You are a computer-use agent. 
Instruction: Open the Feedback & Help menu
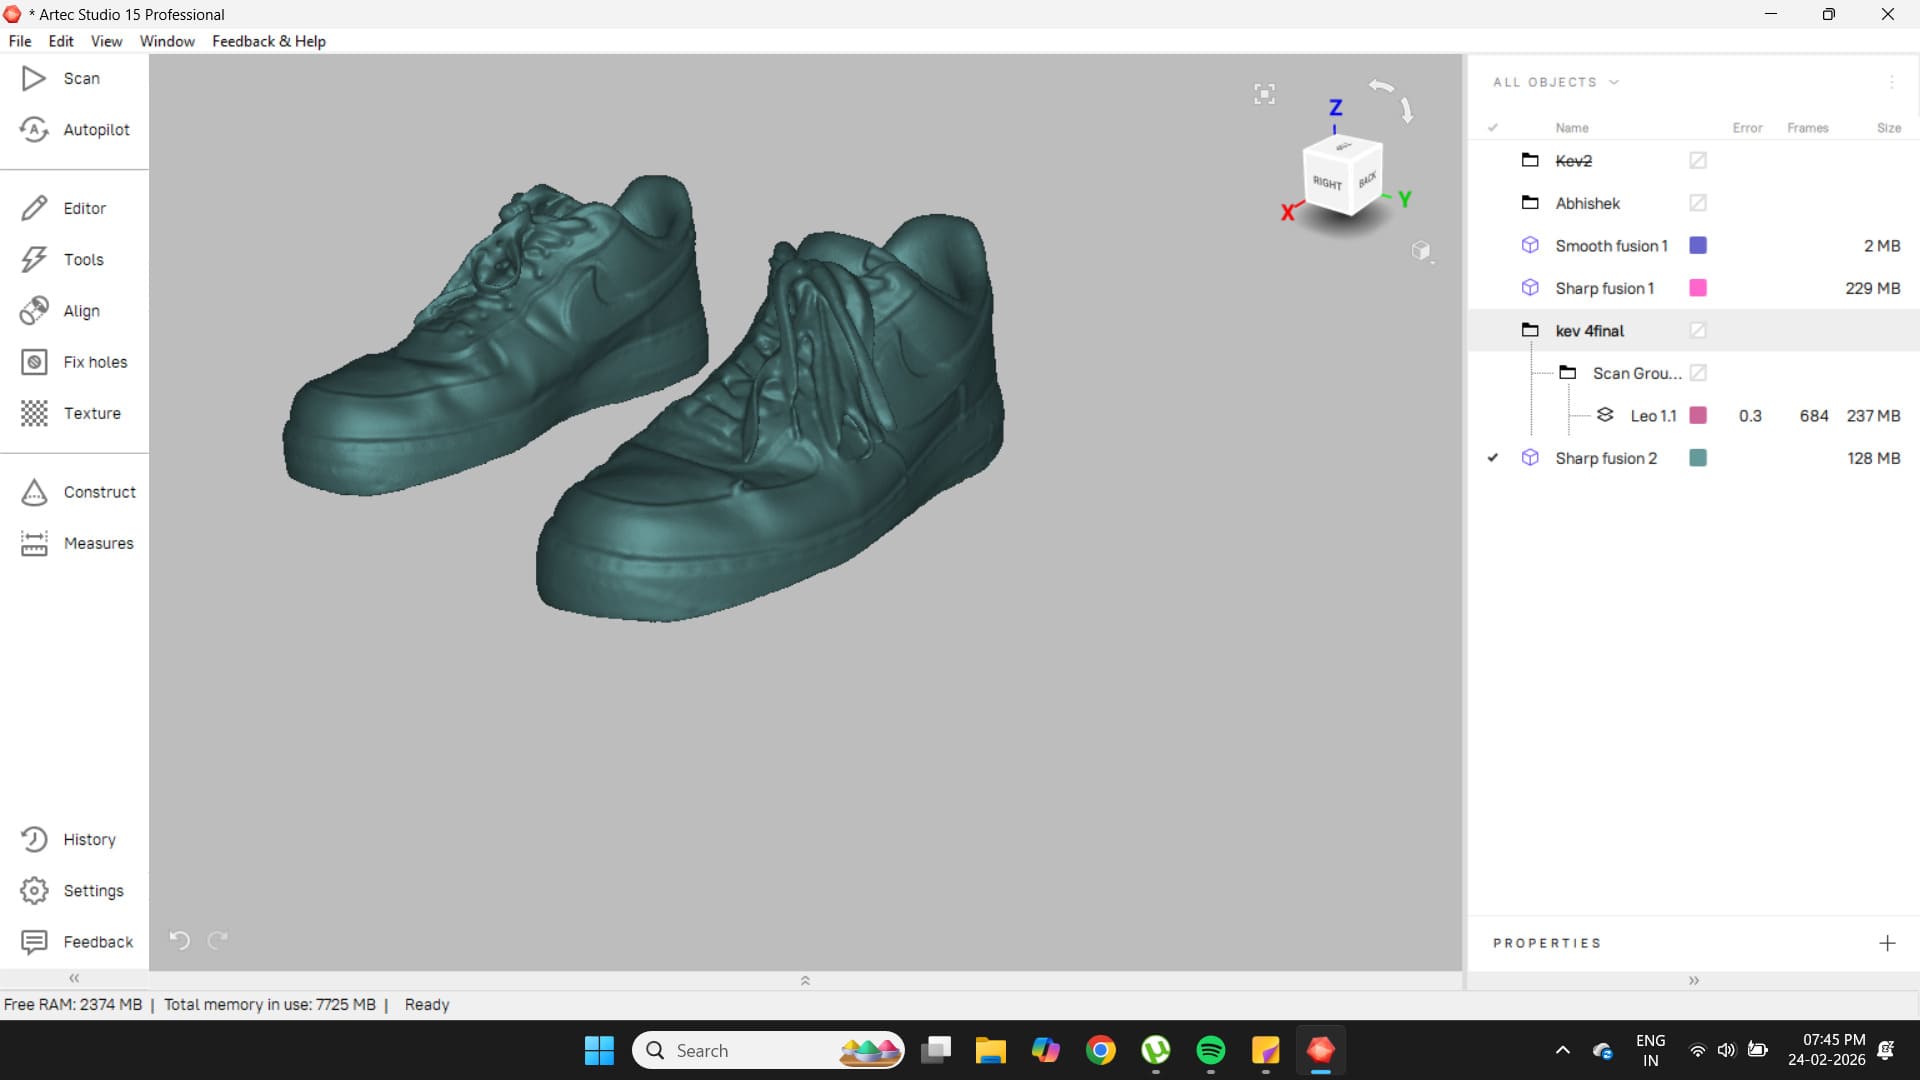[268, 41]
